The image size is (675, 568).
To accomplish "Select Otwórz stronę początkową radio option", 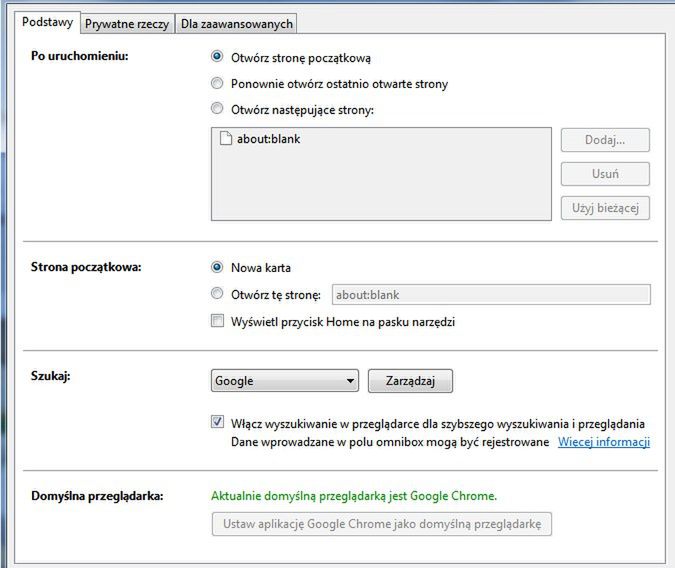I will [217, 56].
